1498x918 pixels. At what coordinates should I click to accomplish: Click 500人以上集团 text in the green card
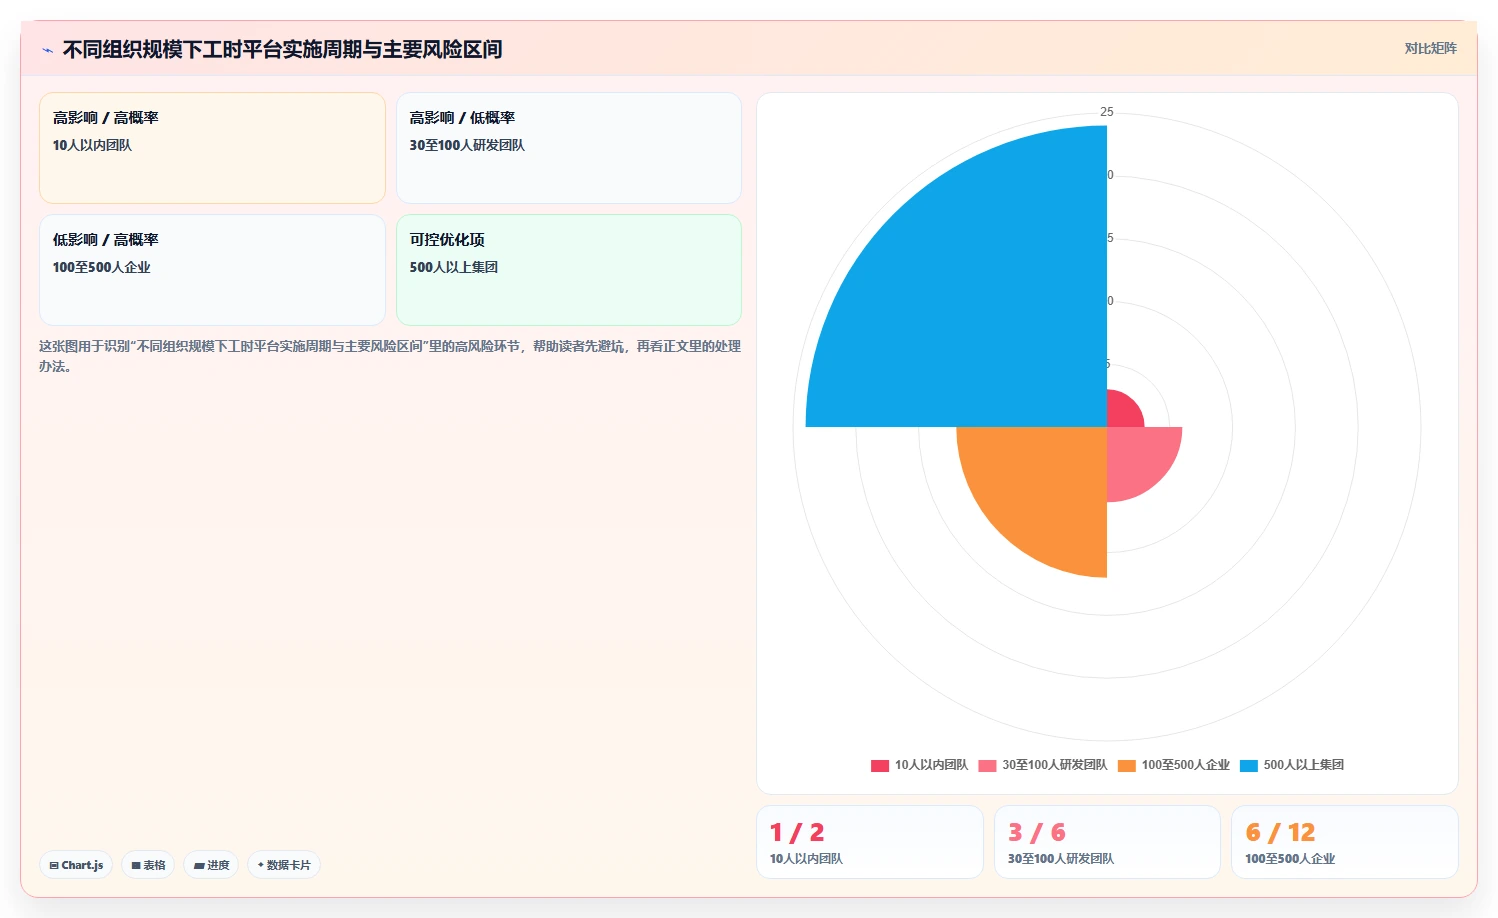click(x=454, y=267)
